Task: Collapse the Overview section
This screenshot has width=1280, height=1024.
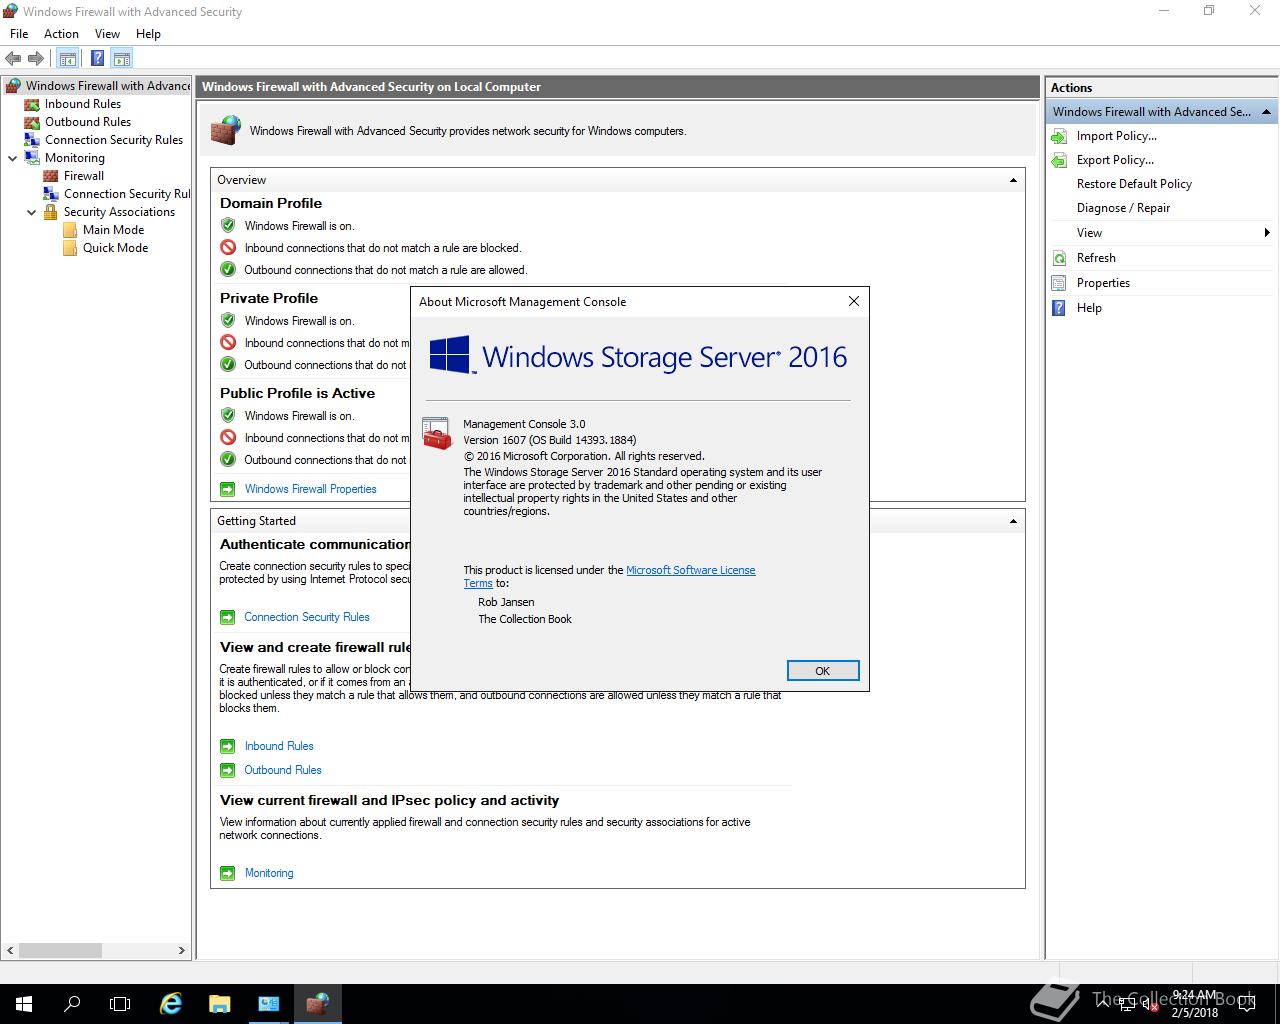Action: 1013,180
